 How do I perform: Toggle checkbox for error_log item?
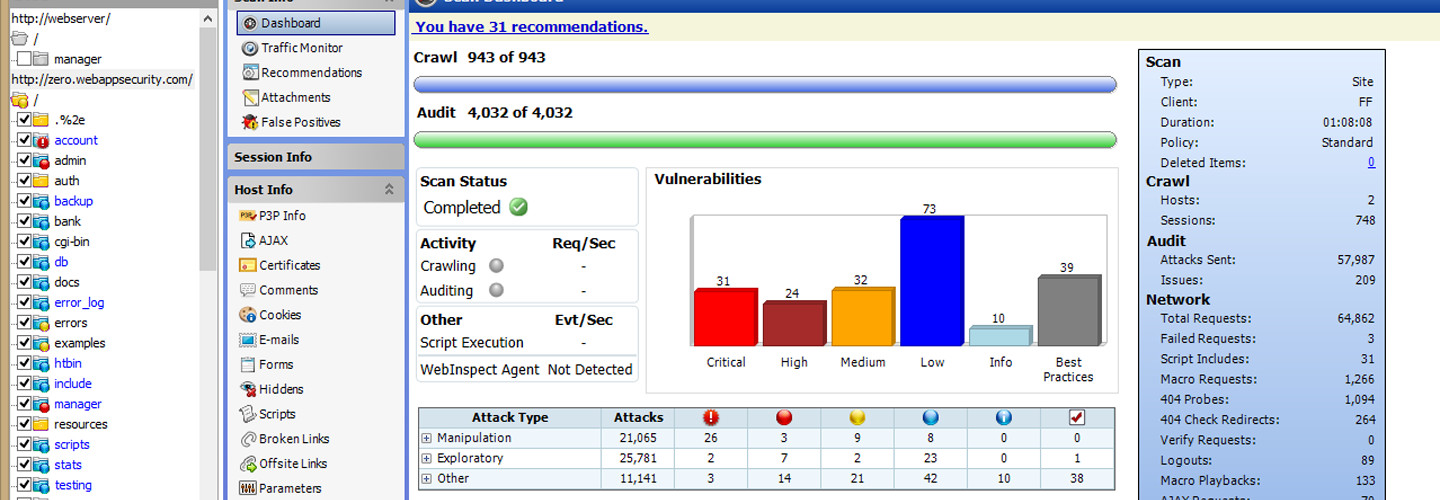pos(25,302)
